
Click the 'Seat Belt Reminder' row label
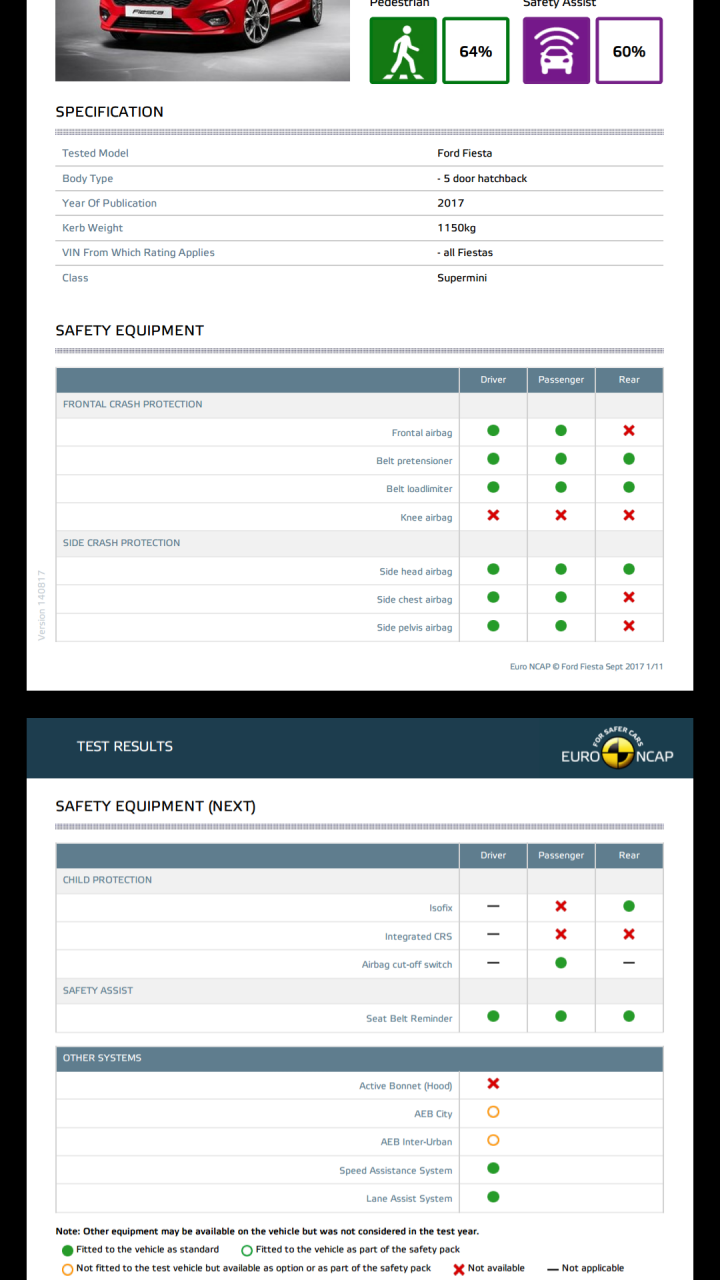pos(409,1019)
